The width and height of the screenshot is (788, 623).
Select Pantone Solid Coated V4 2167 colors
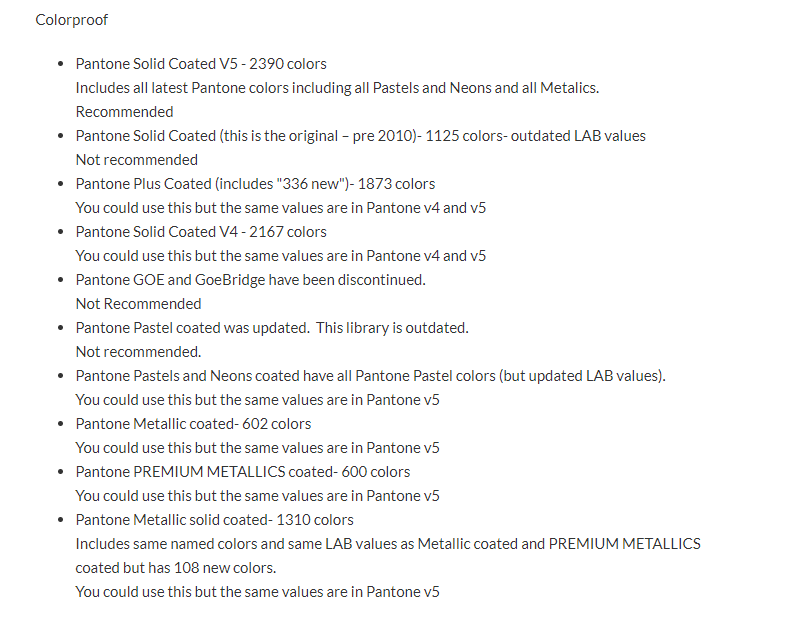click(x=201, y=232)
